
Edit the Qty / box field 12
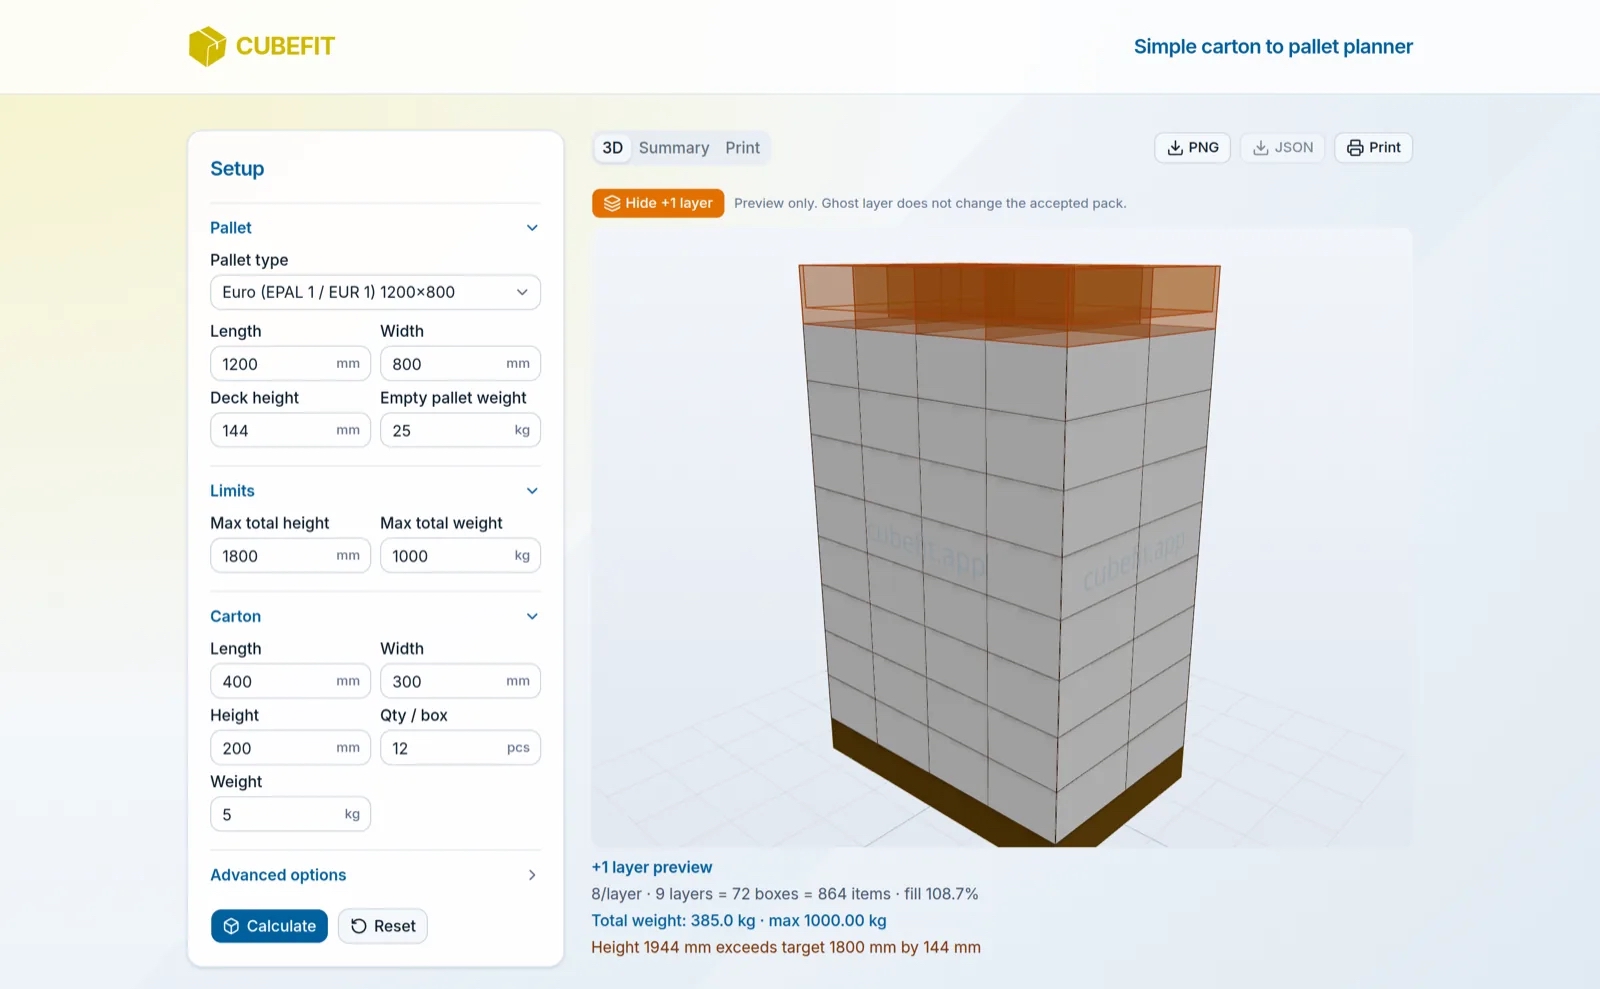460,748
